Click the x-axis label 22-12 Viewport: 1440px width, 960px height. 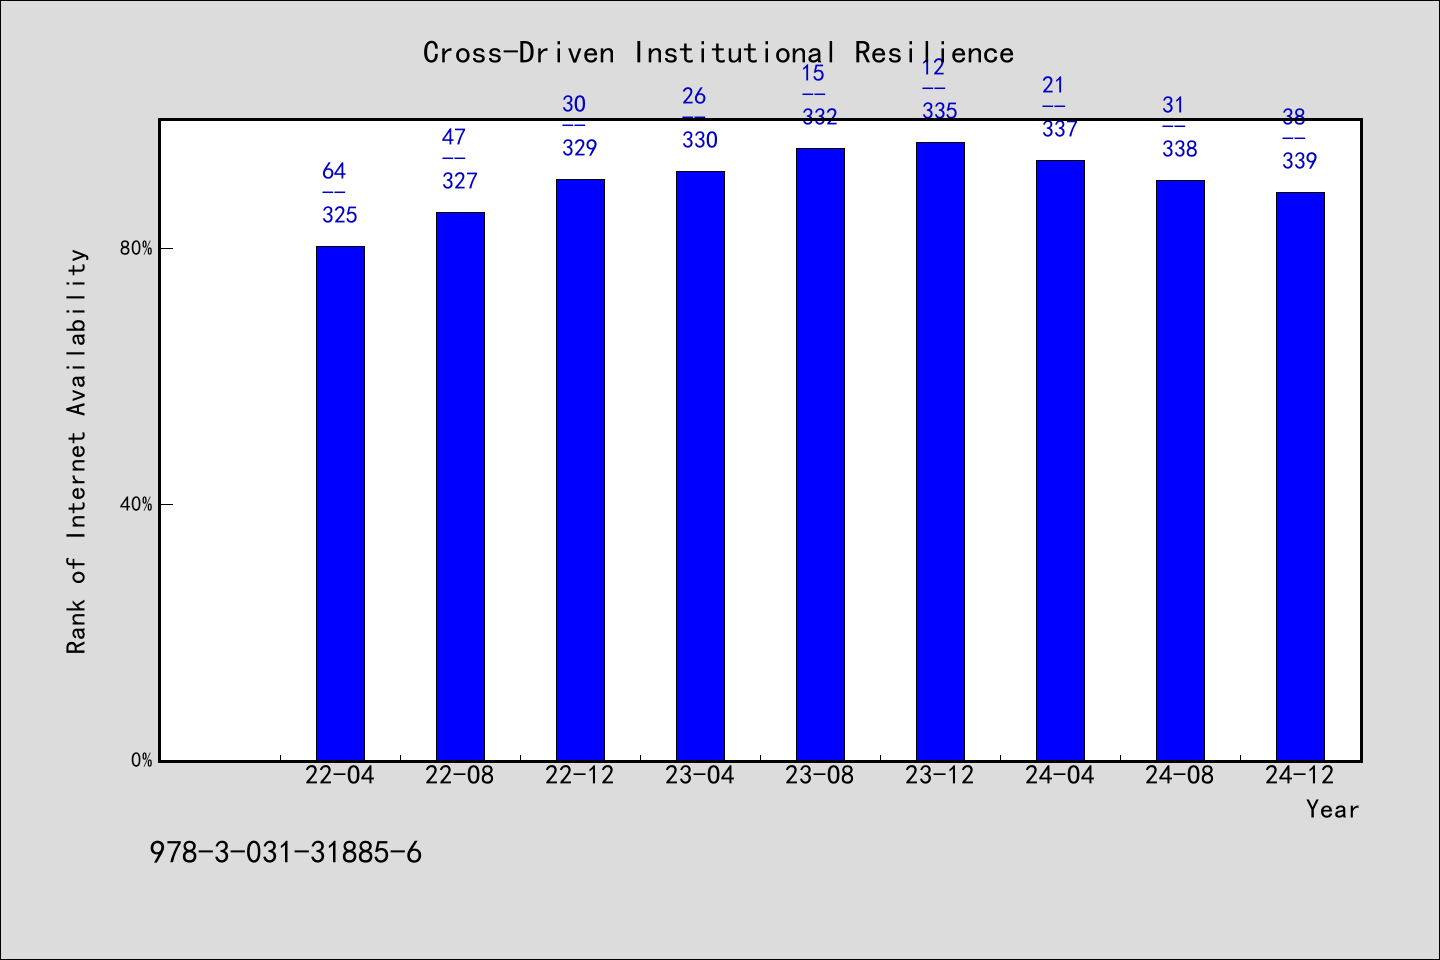point(580,775)
